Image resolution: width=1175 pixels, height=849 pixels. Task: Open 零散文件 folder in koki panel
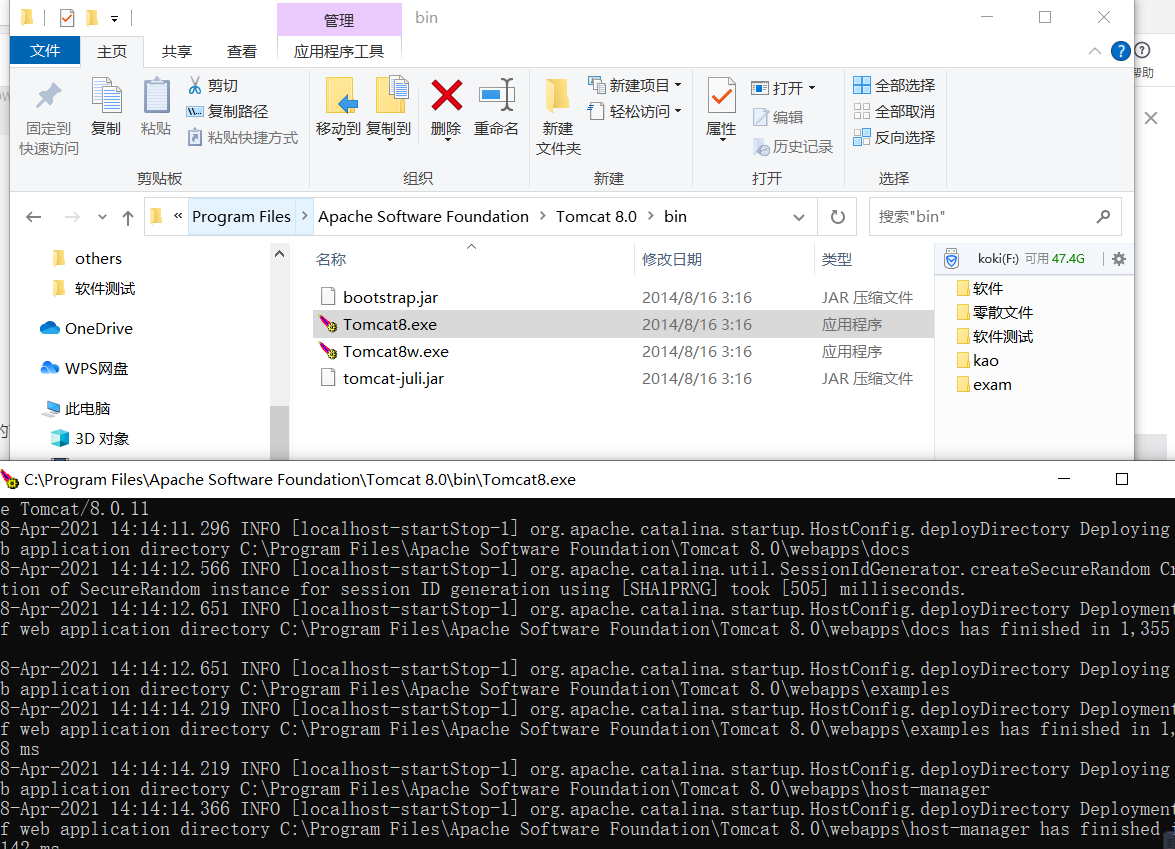tap(994, 312)
